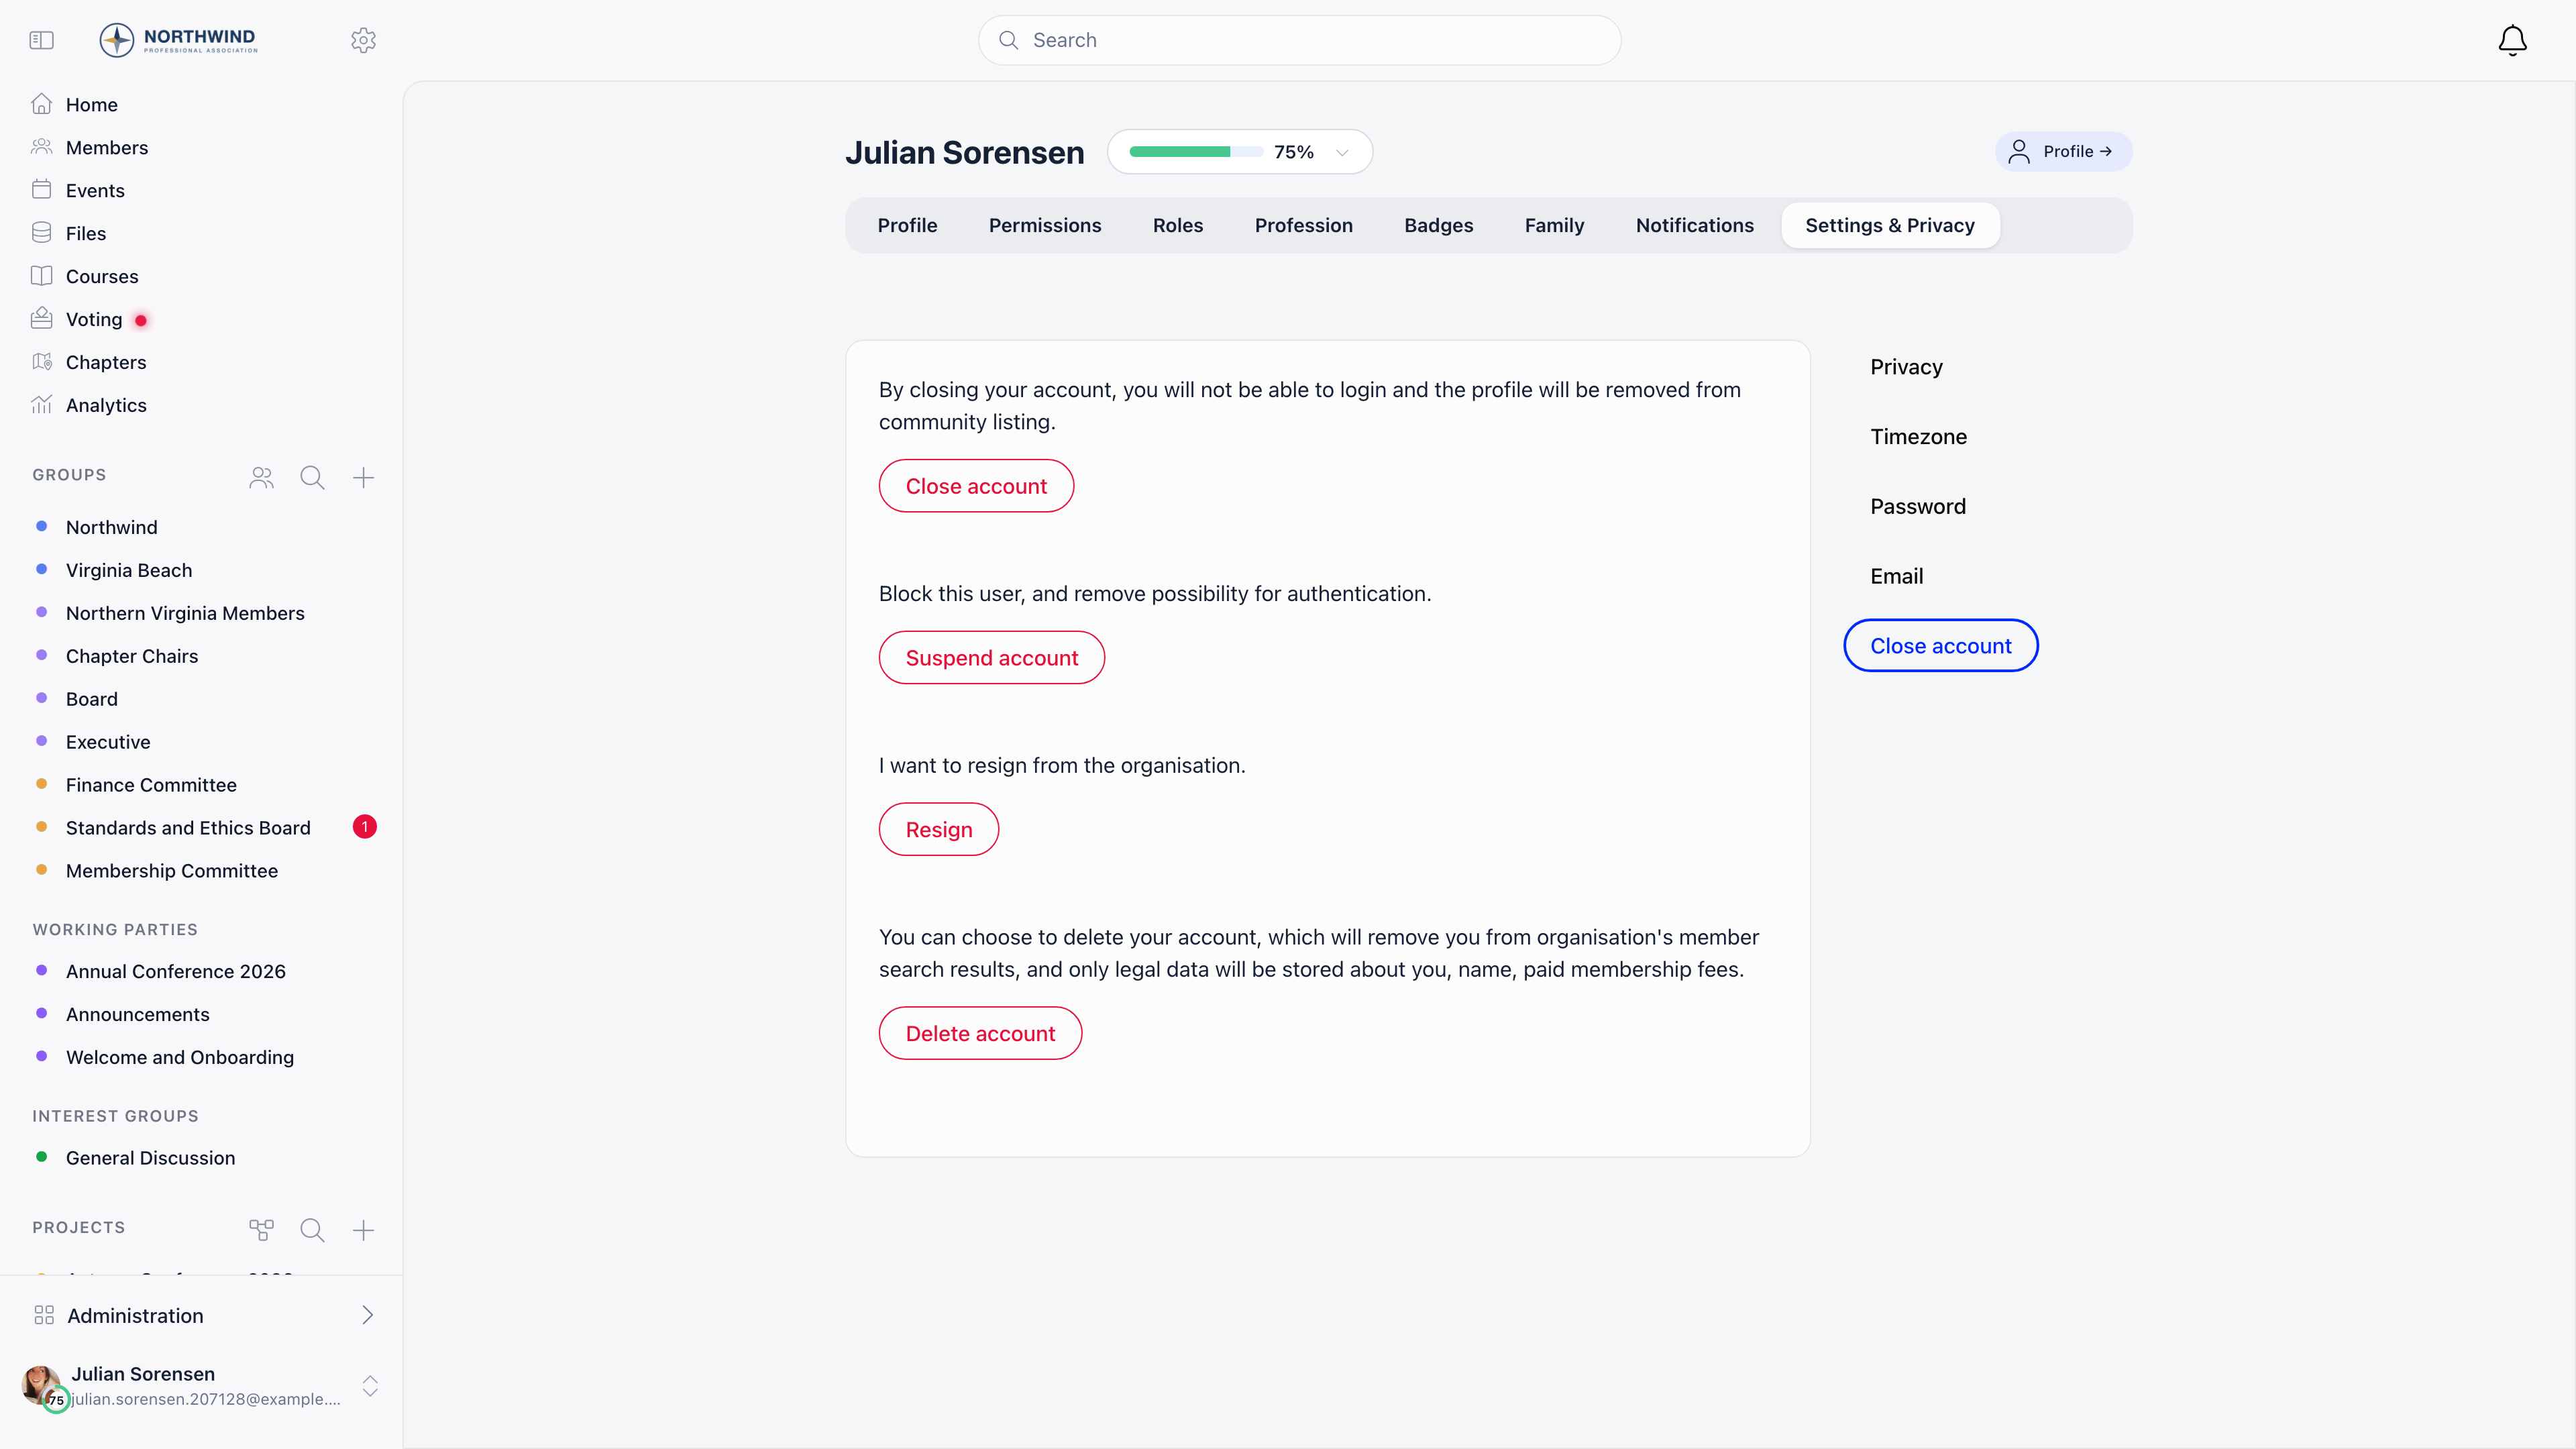Collapse the sidebar with the panel icon
The width and height of the screenshot is (2576, 1449).
[41, 40]
